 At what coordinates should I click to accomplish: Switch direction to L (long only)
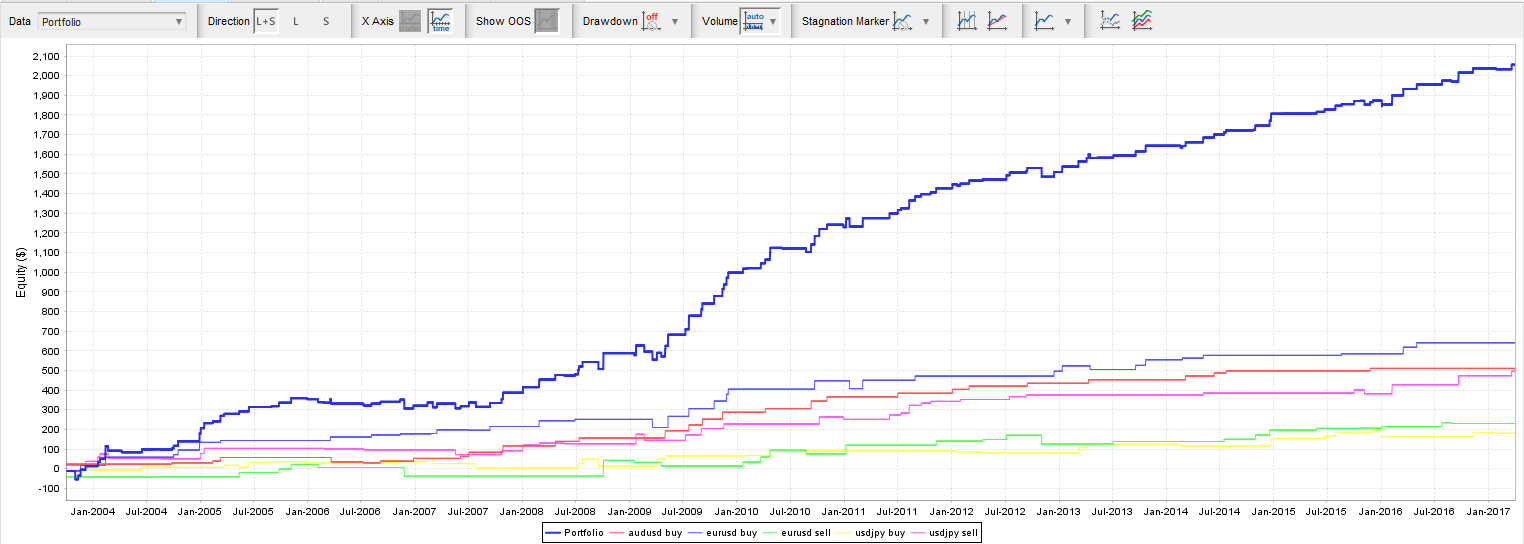(295, 21)
